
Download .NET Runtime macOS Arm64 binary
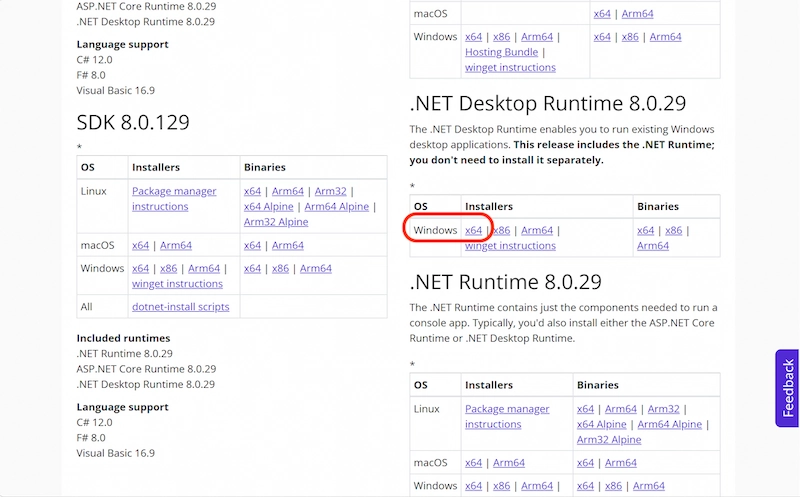pos(621,462)
